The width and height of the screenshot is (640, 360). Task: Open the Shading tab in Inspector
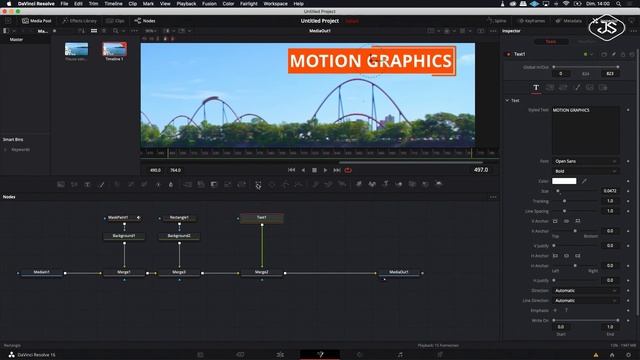coord(577,87)
